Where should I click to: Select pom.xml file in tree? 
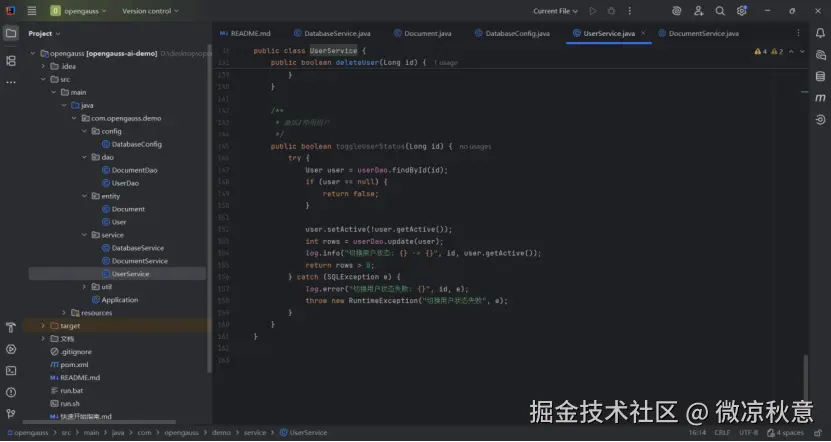pyautogui.click(x=69, y=365)
